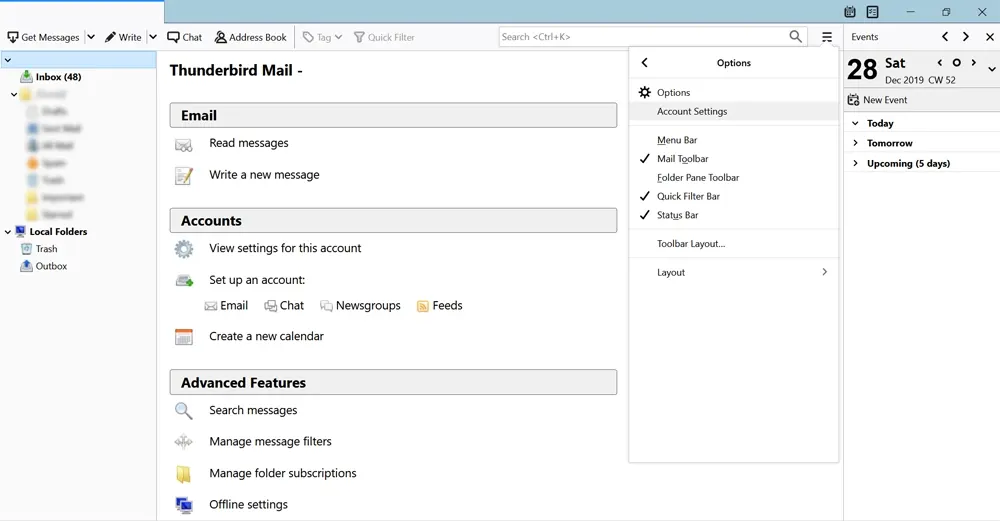1000x521 pixels.
Task: Set up a new Chat account
Action: [284, 305]
